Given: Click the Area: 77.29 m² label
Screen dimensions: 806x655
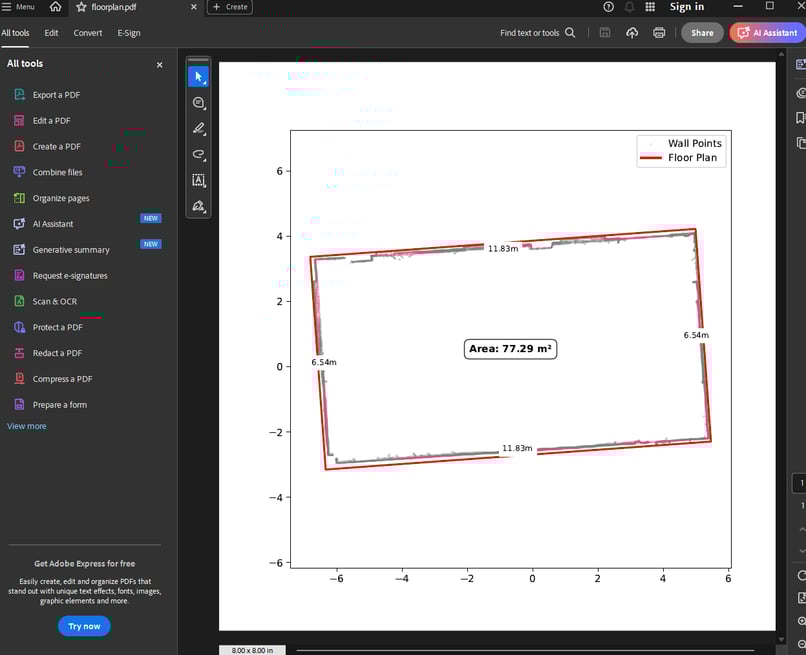Looking at the screenshot, I should click(x=510, y=349).
